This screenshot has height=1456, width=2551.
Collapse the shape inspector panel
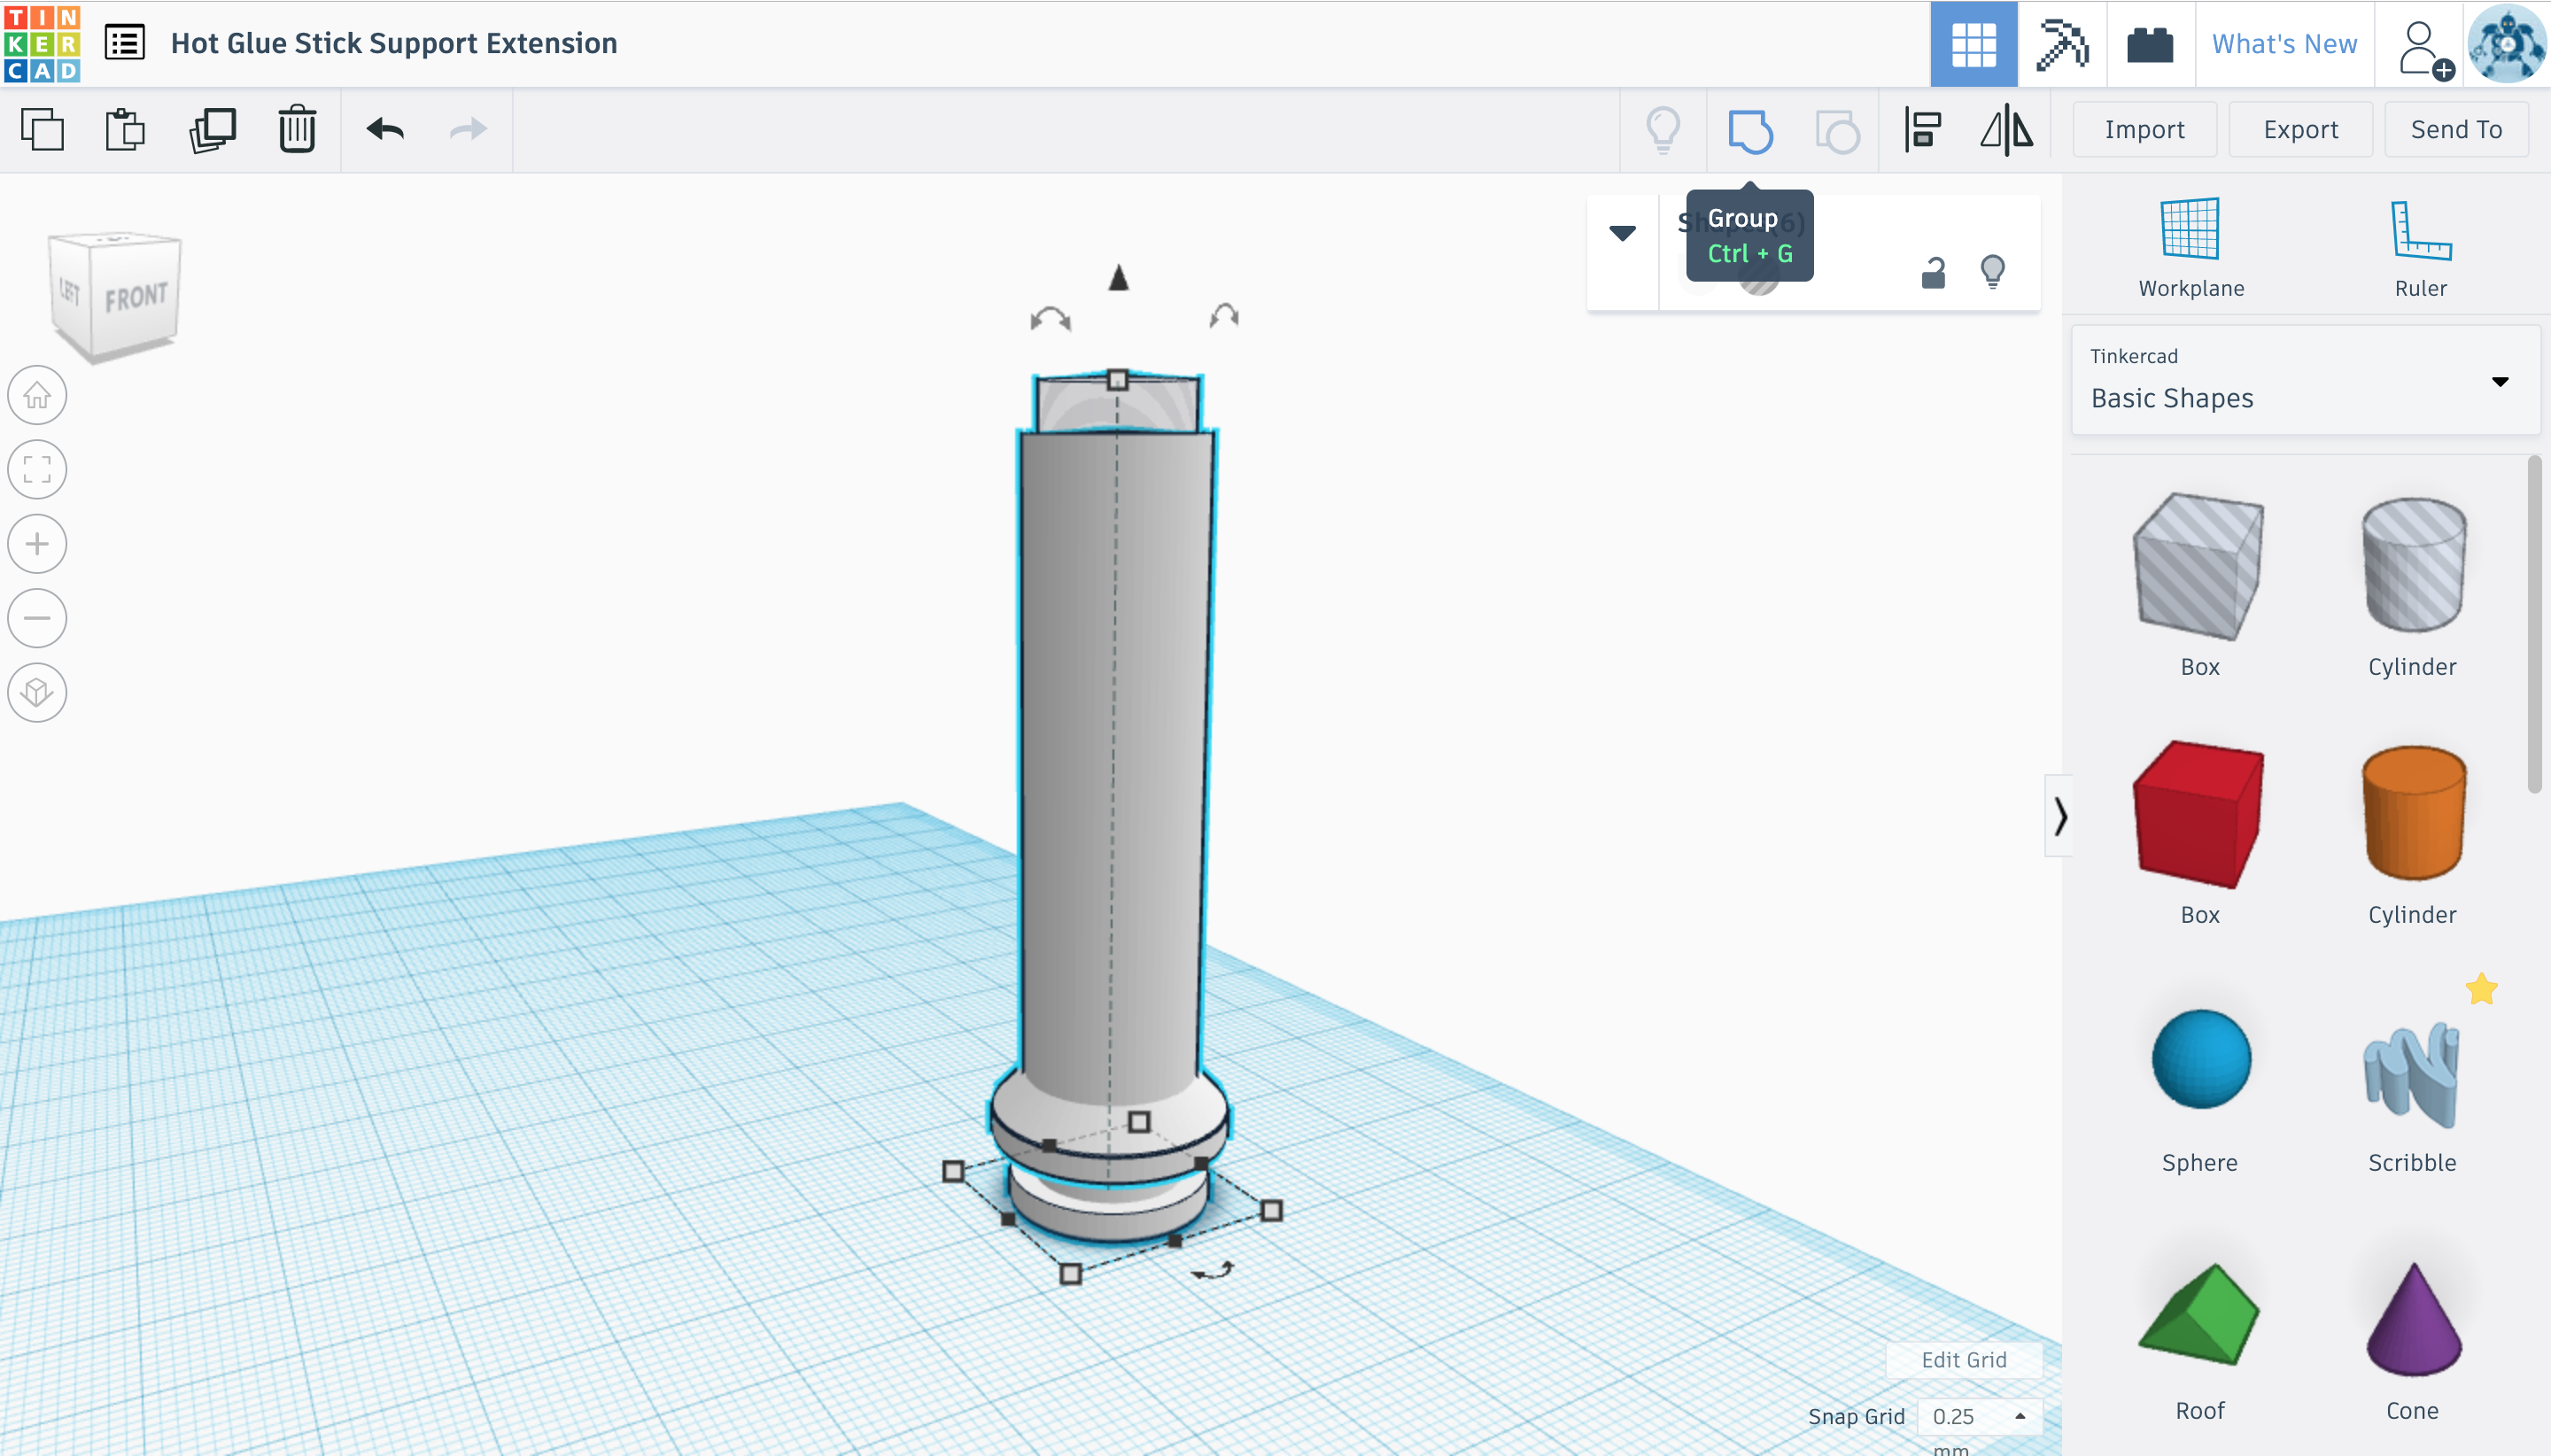[1622, 233]
